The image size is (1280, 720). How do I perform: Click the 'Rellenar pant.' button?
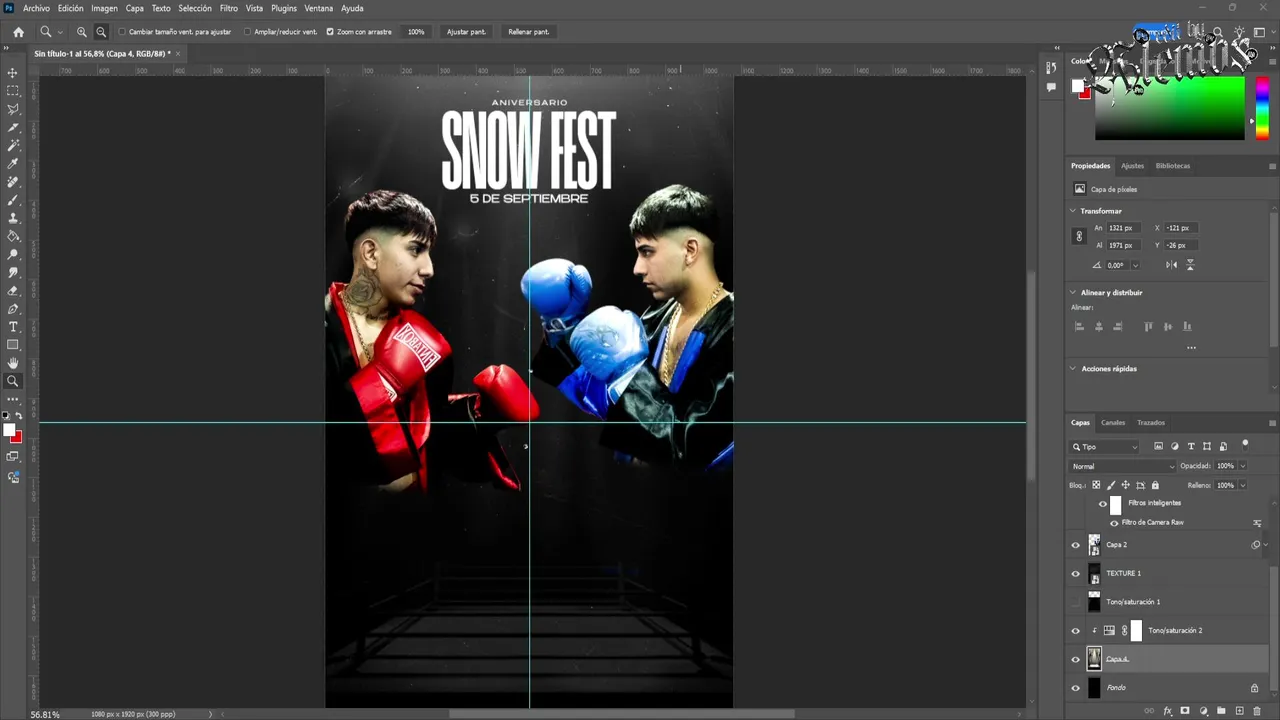tap(528, 32)
